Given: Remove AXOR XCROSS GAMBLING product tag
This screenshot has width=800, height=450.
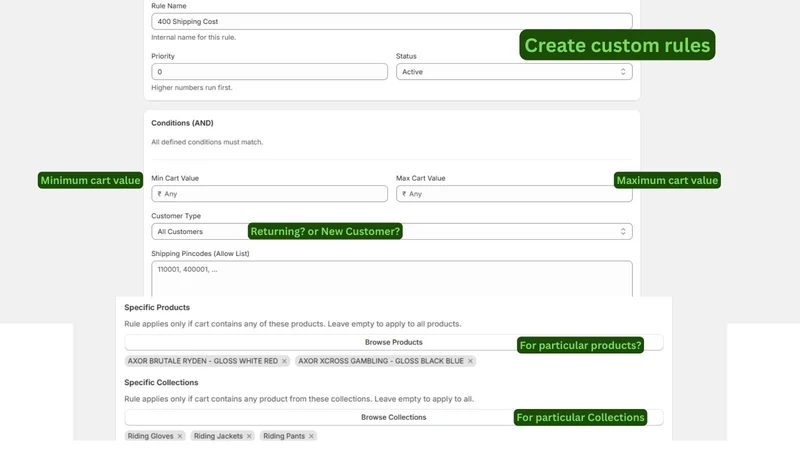Looking at the screenshot, I should pyautogui.click(x=470, y=361).
